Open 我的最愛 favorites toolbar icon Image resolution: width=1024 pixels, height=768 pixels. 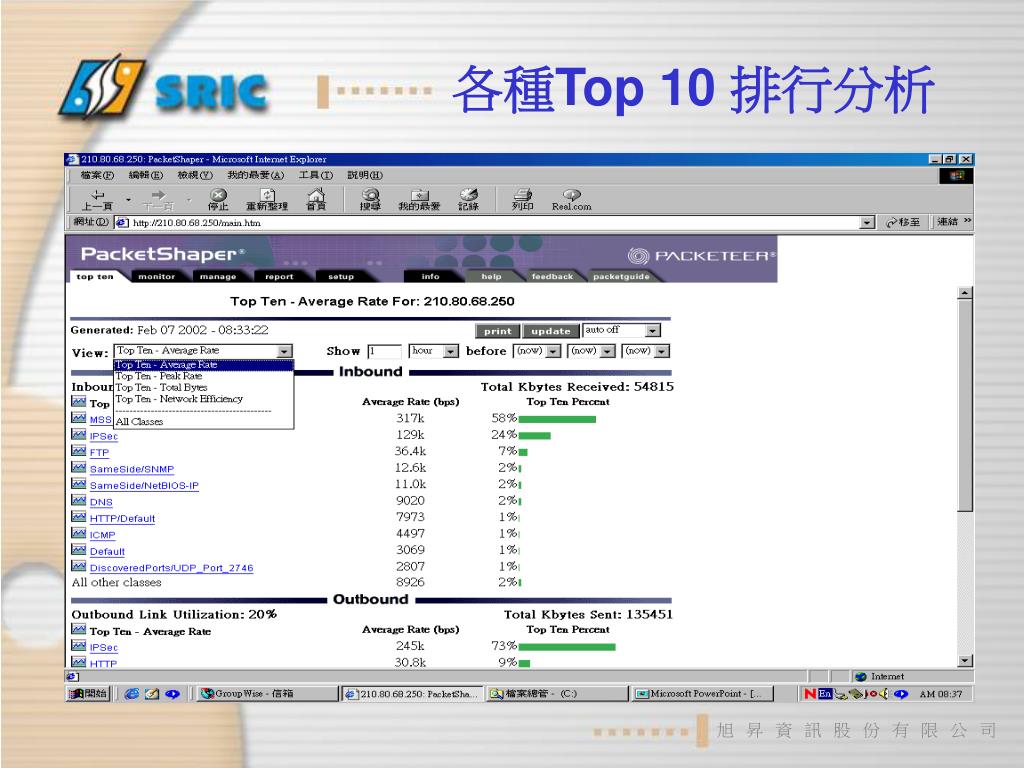(x=419, y=199)
